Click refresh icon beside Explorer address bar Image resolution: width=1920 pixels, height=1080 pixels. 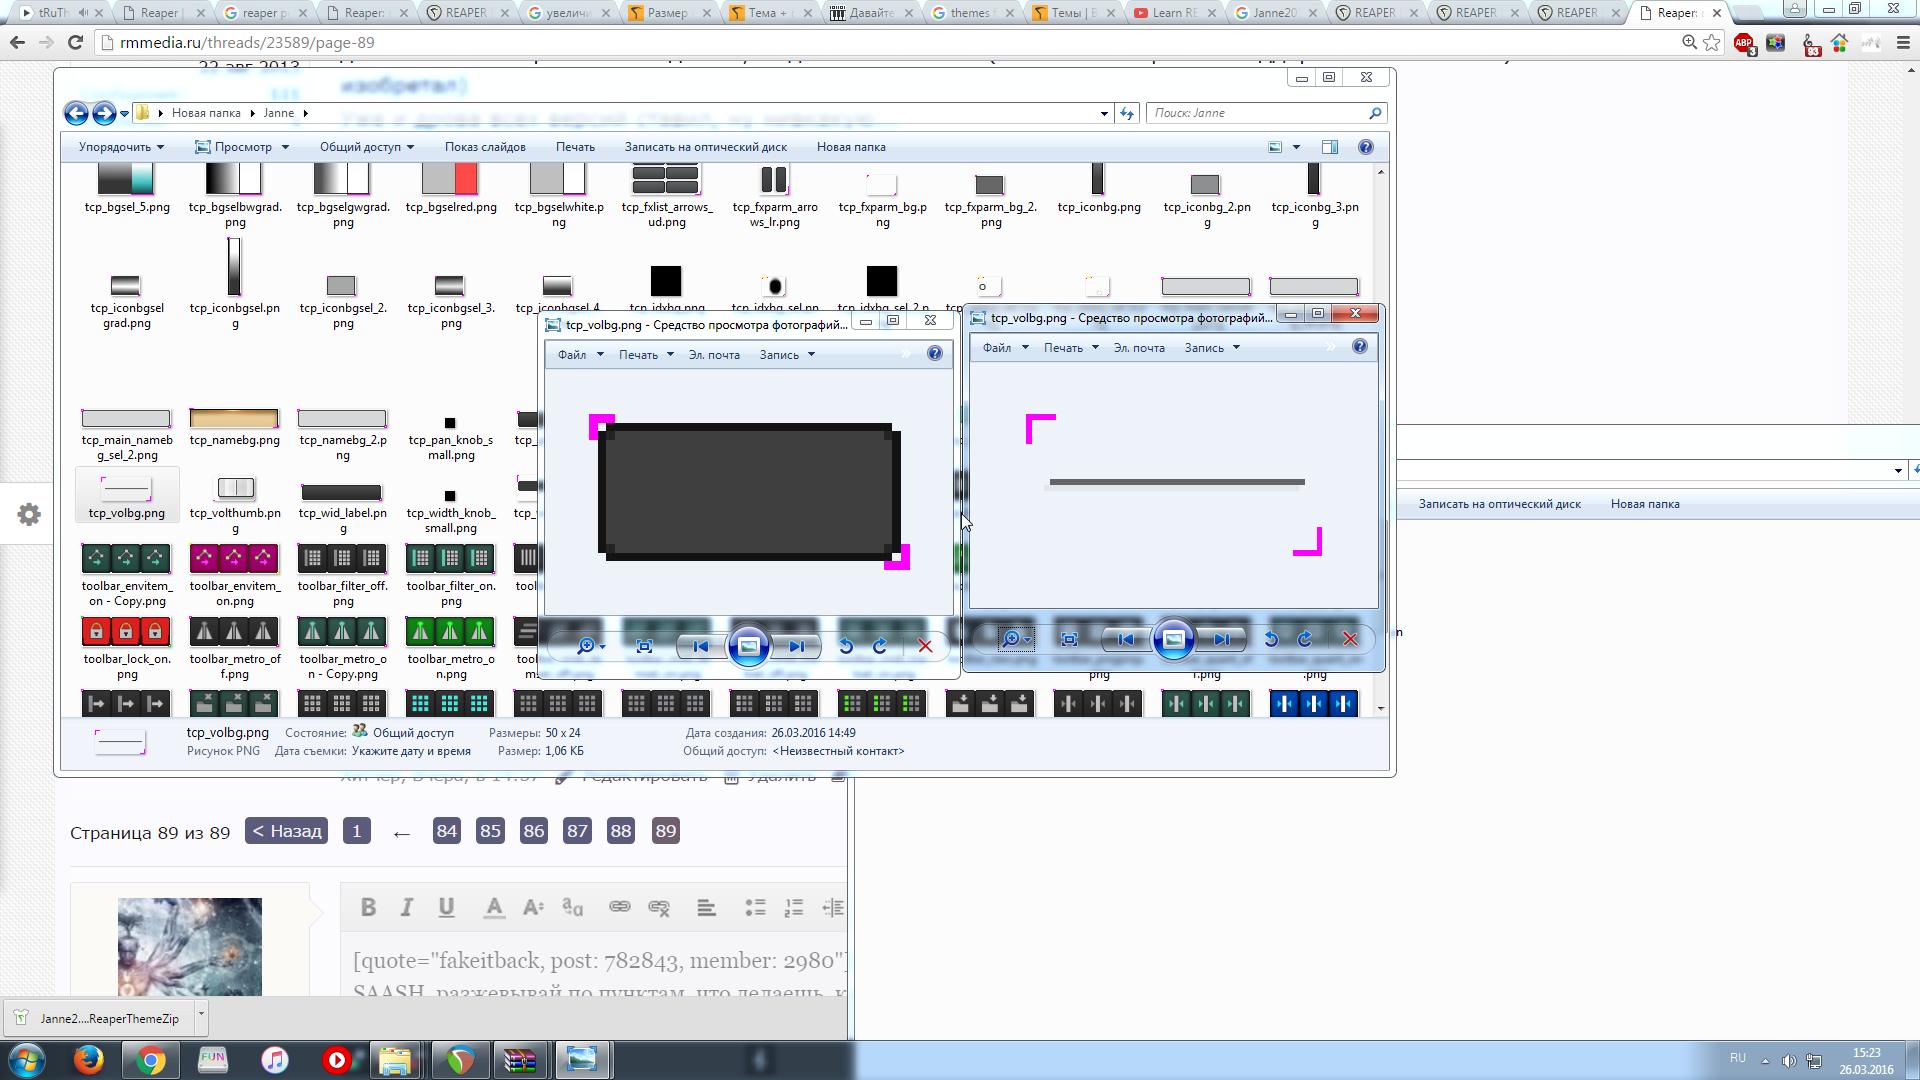tap(1127, 113)
